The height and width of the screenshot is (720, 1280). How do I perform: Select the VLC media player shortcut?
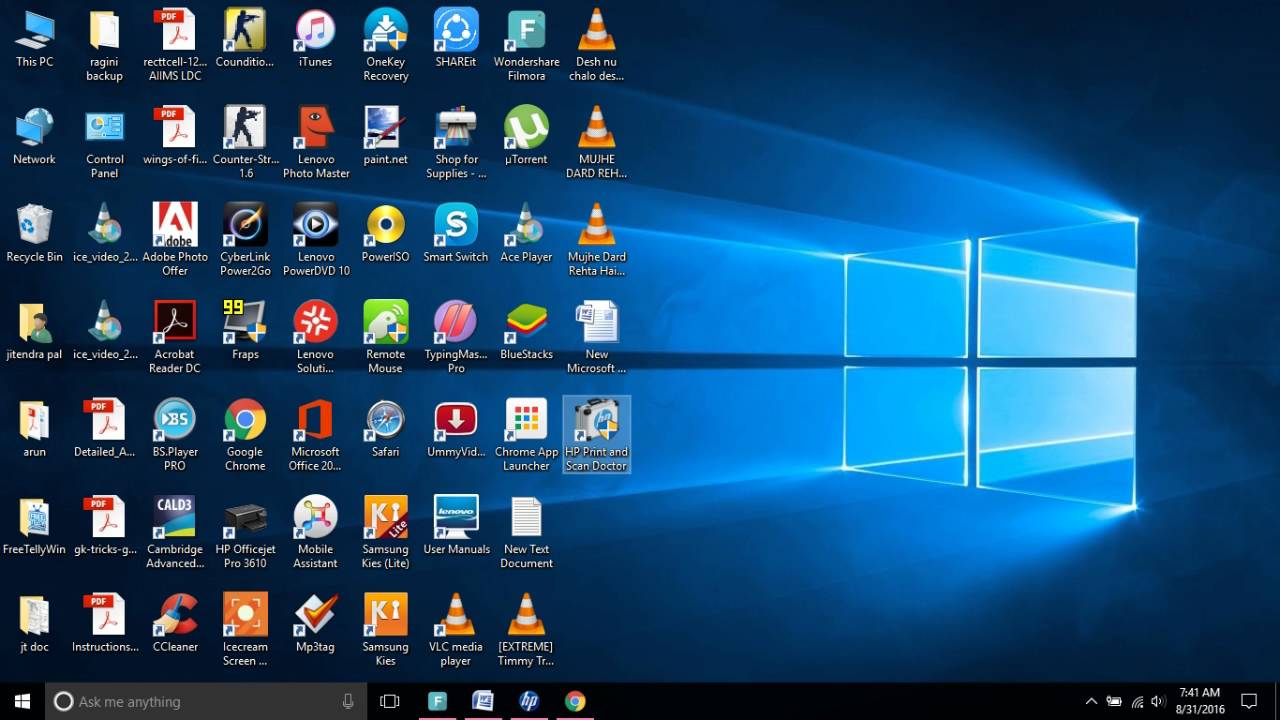click(x=456, y=629)
